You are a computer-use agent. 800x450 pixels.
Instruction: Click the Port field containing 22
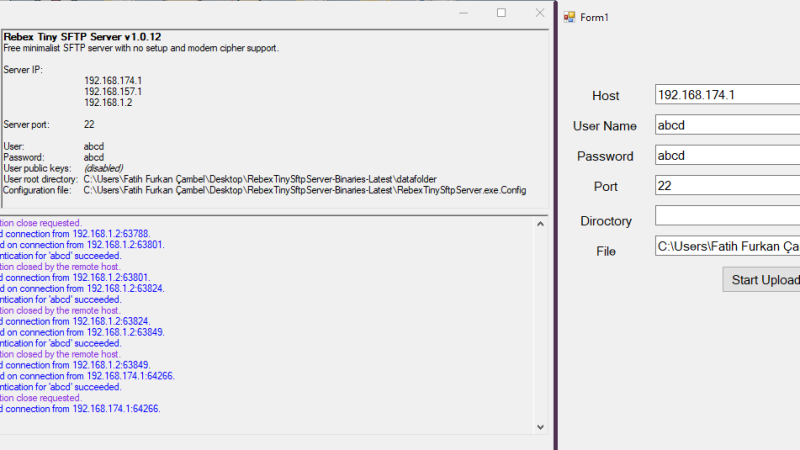click(x=728, y=185)
